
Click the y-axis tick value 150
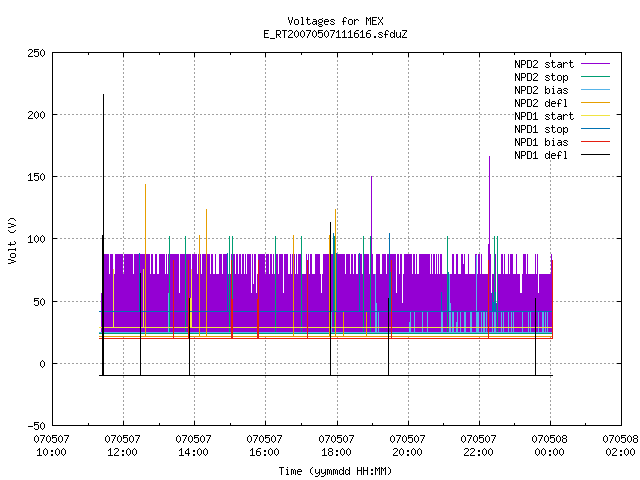[36, 177]
